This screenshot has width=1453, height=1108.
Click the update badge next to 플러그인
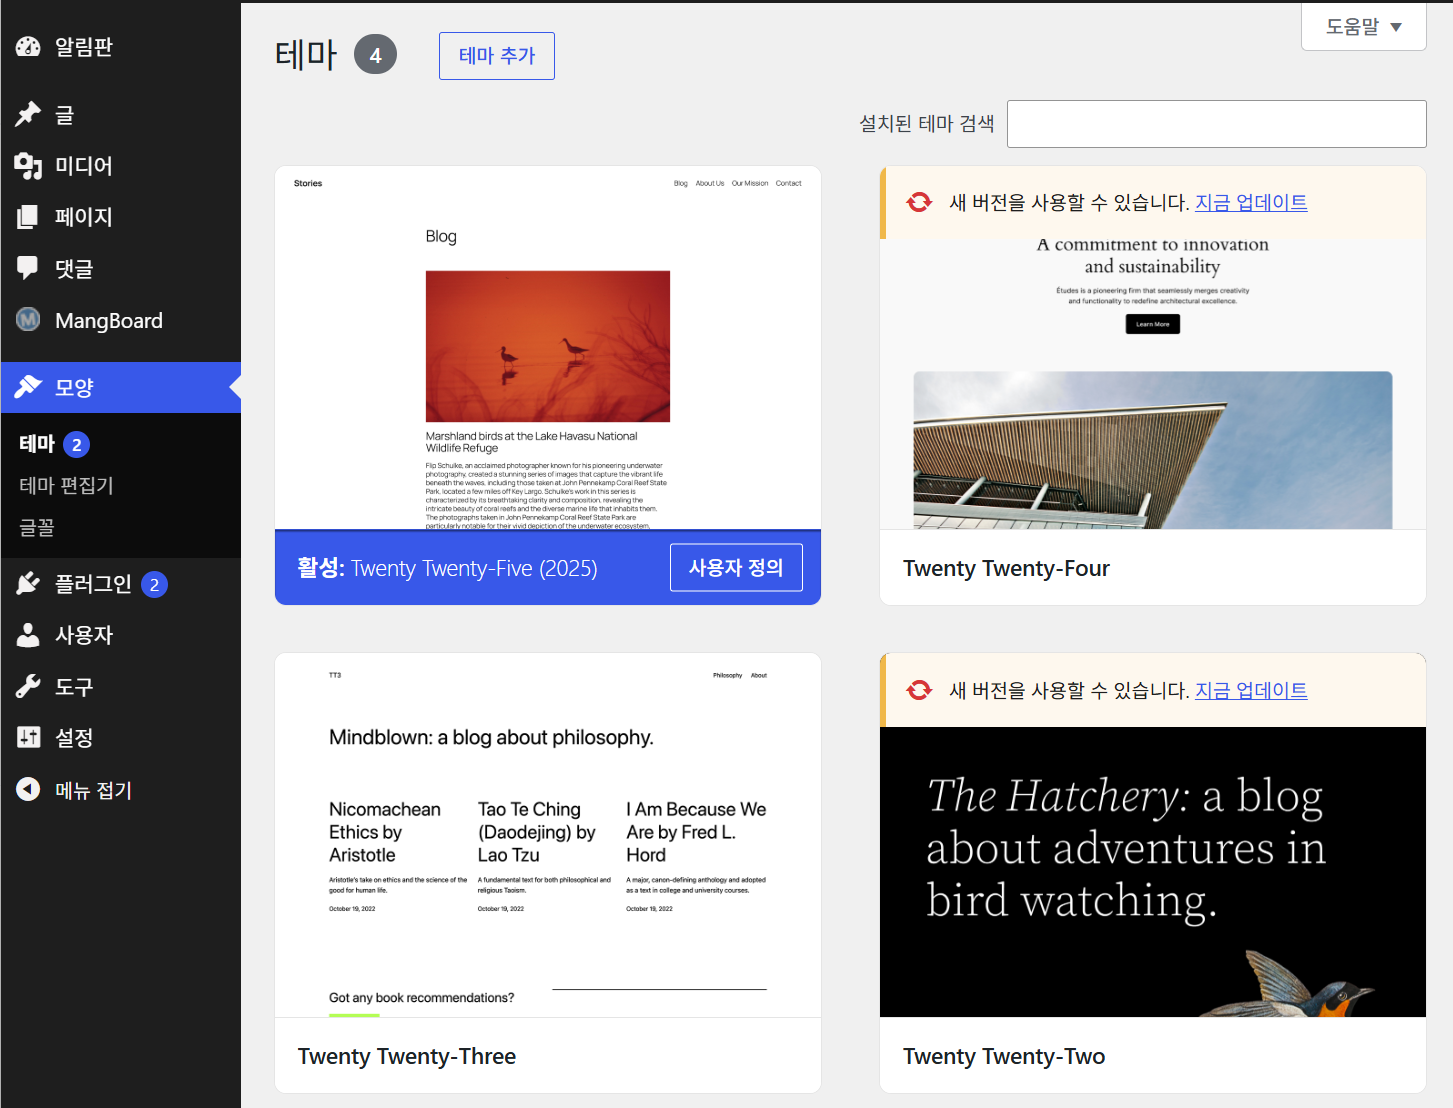tap(154, 585)
